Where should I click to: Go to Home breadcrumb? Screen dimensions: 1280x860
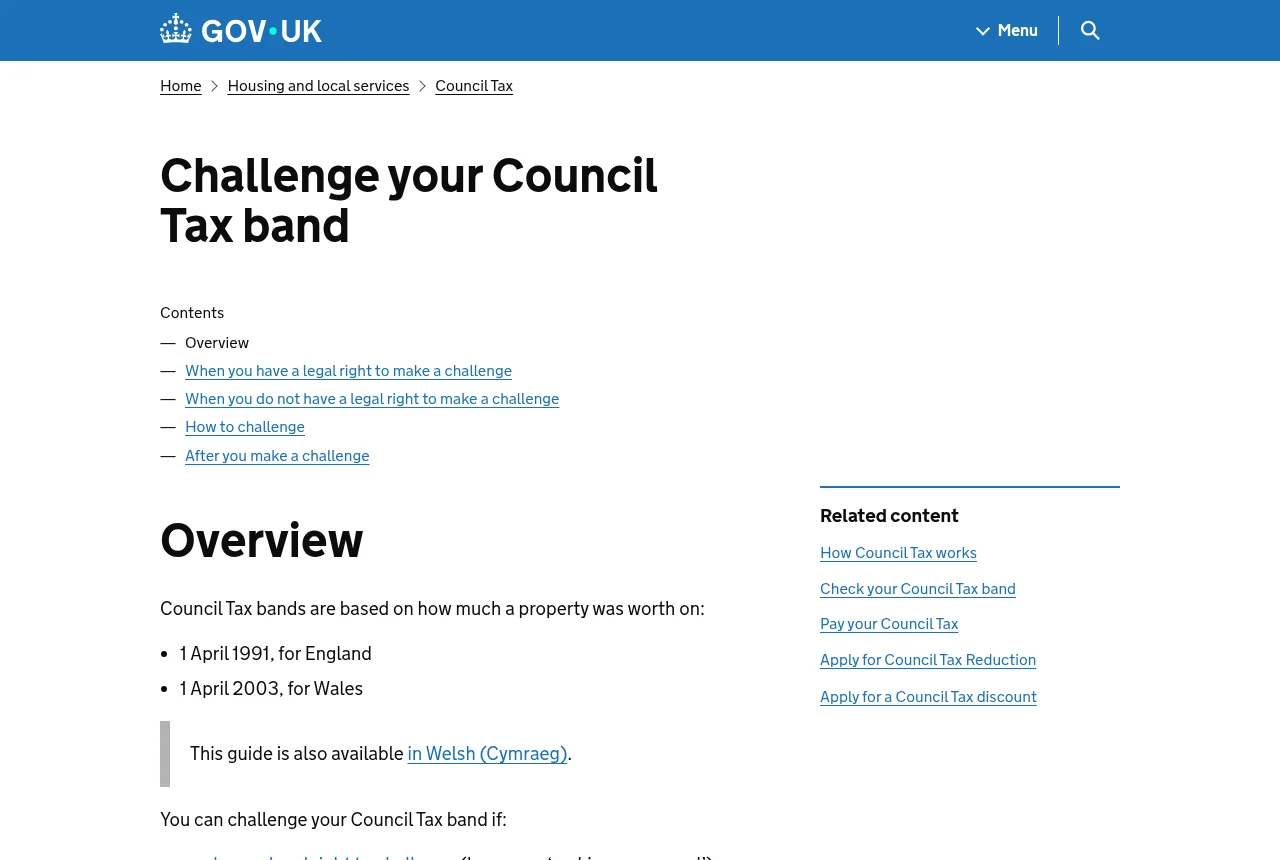(x=181, y=86)
